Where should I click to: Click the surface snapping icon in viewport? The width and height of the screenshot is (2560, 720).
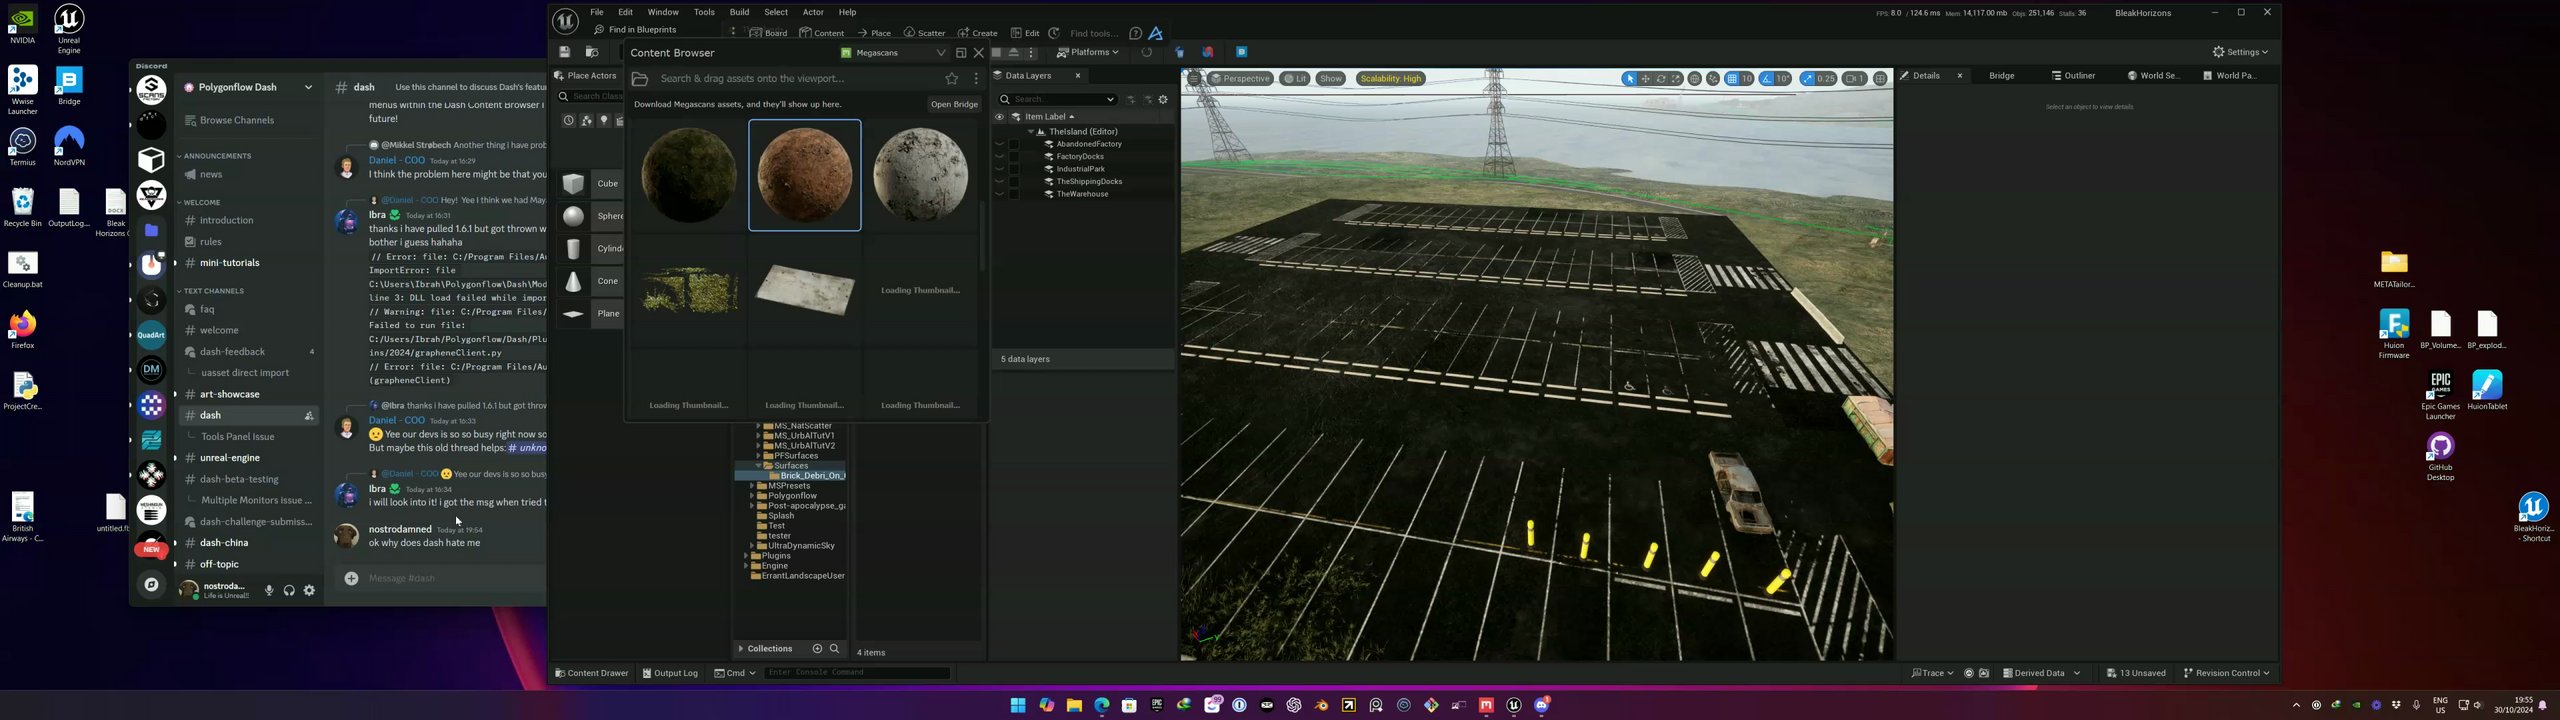pyautogui.click(x=1713, y=79)
